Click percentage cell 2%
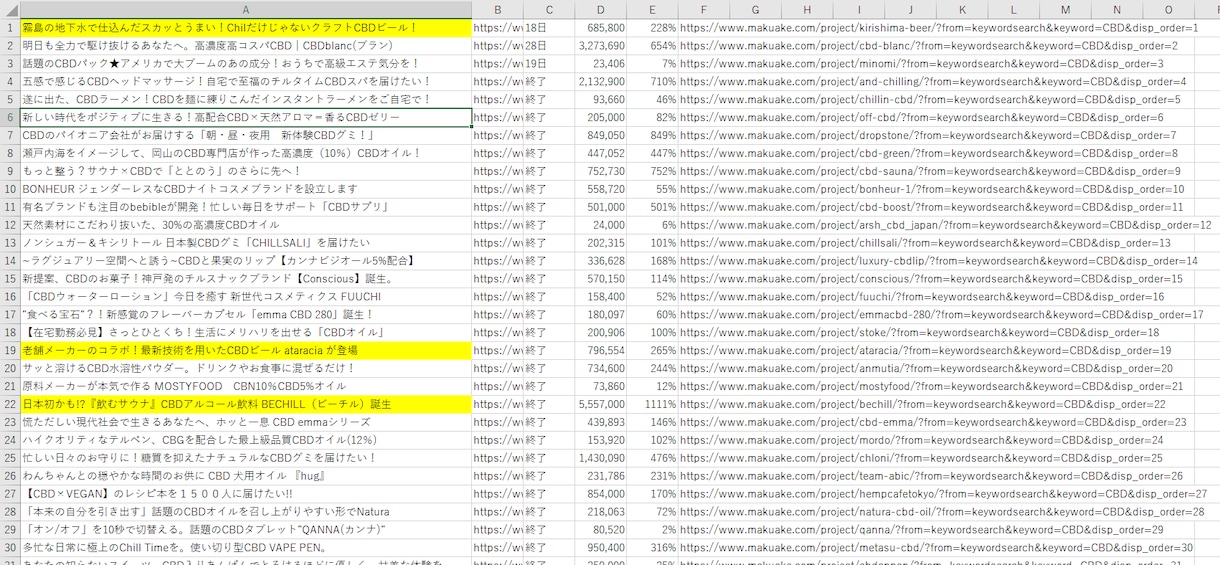Image resolution: width=1220 pixels, height=565 pixels. pyautogui.click(x=653, y=530)
